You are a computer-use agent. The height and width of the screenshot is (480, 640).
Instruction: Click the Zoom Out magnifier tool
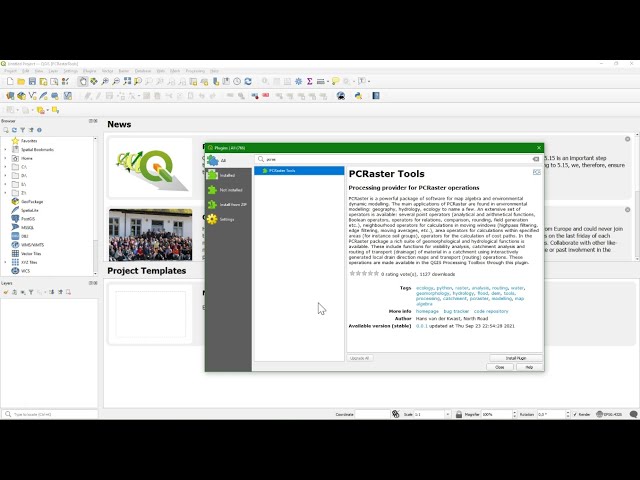pos(116,82)
